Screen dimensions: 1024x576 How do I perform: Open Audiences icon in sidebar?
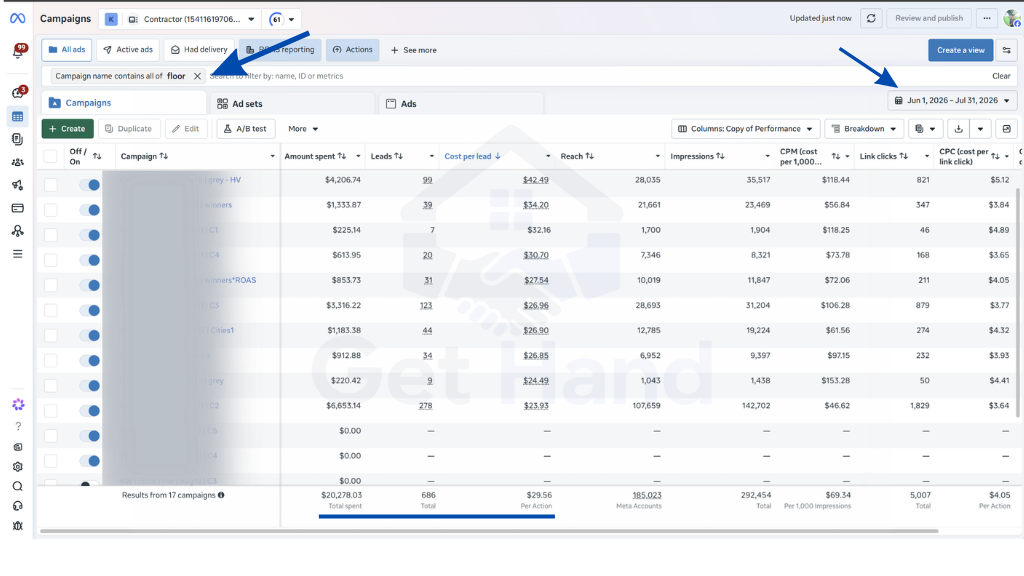pyautogui.click(x=18, y=162)
